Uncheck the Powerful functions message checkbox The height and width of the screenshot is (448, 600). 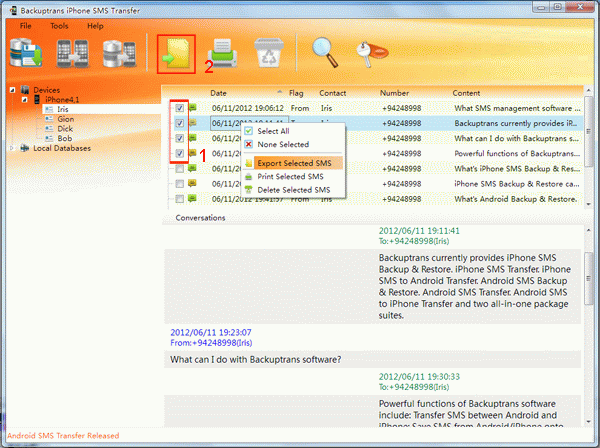(179, 153)
